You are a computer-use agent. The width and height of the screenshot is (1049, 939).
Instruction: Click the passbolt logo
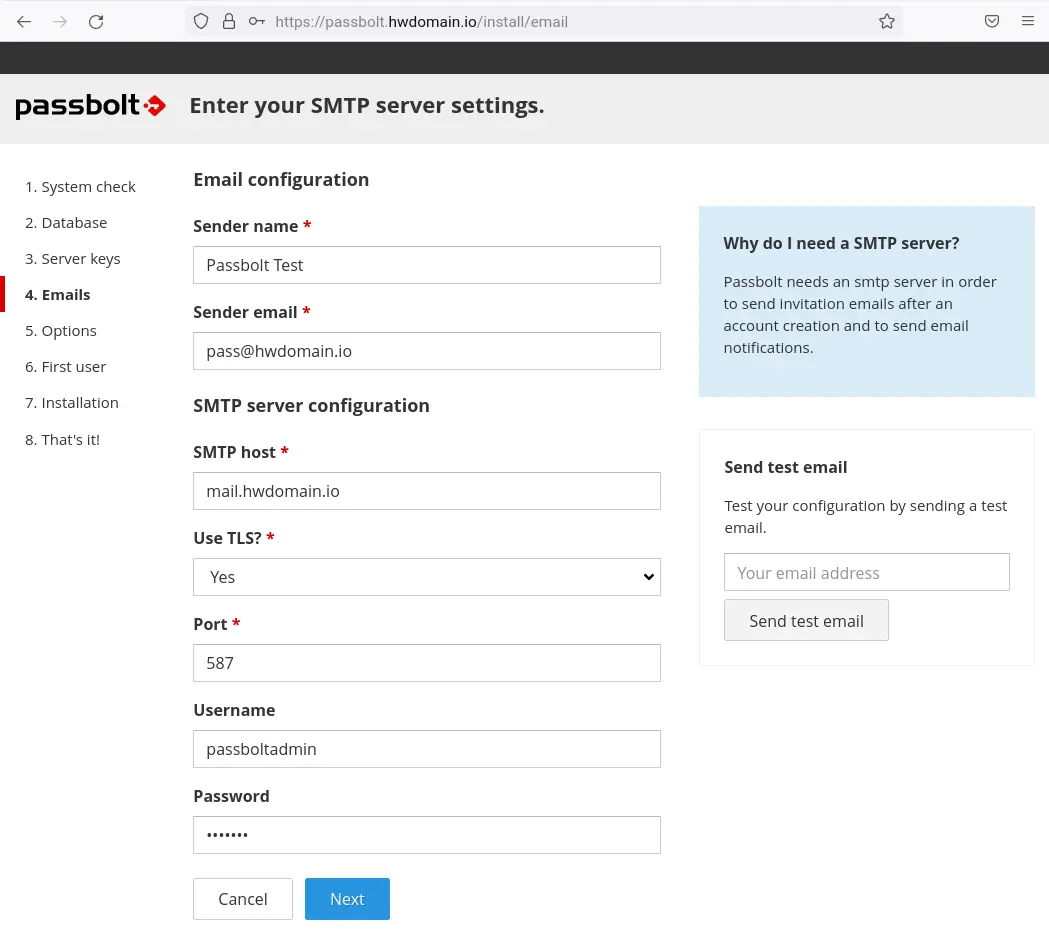pyautogui.click(x=90, y=106)
